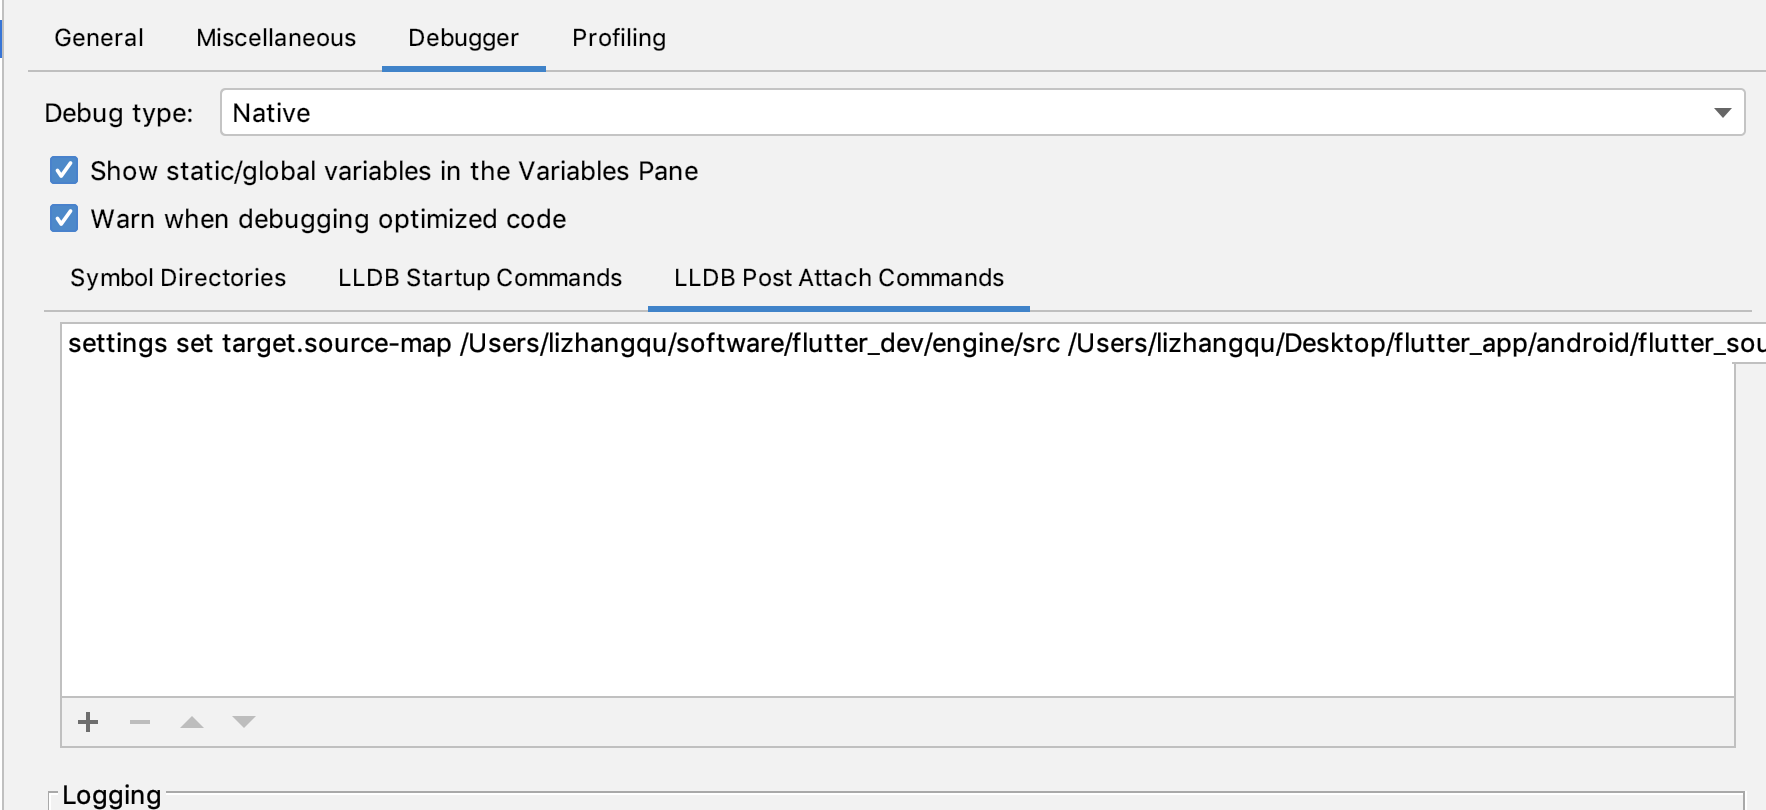Click the Debug type label
1766x810 pixels.
pyautogui.click(x=119, y=113)
